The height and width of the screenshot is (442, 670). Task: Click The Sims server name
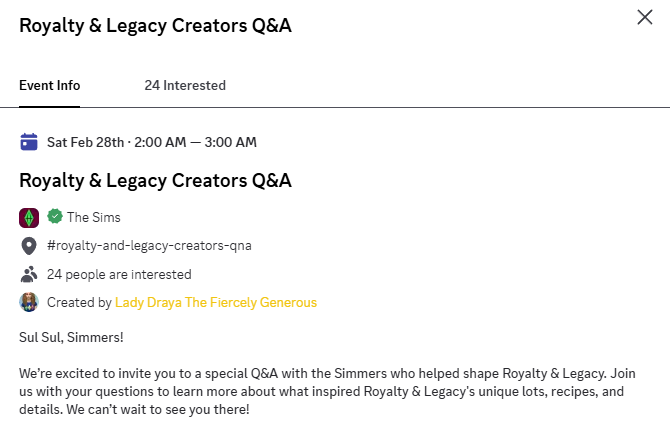click(94, 217)
